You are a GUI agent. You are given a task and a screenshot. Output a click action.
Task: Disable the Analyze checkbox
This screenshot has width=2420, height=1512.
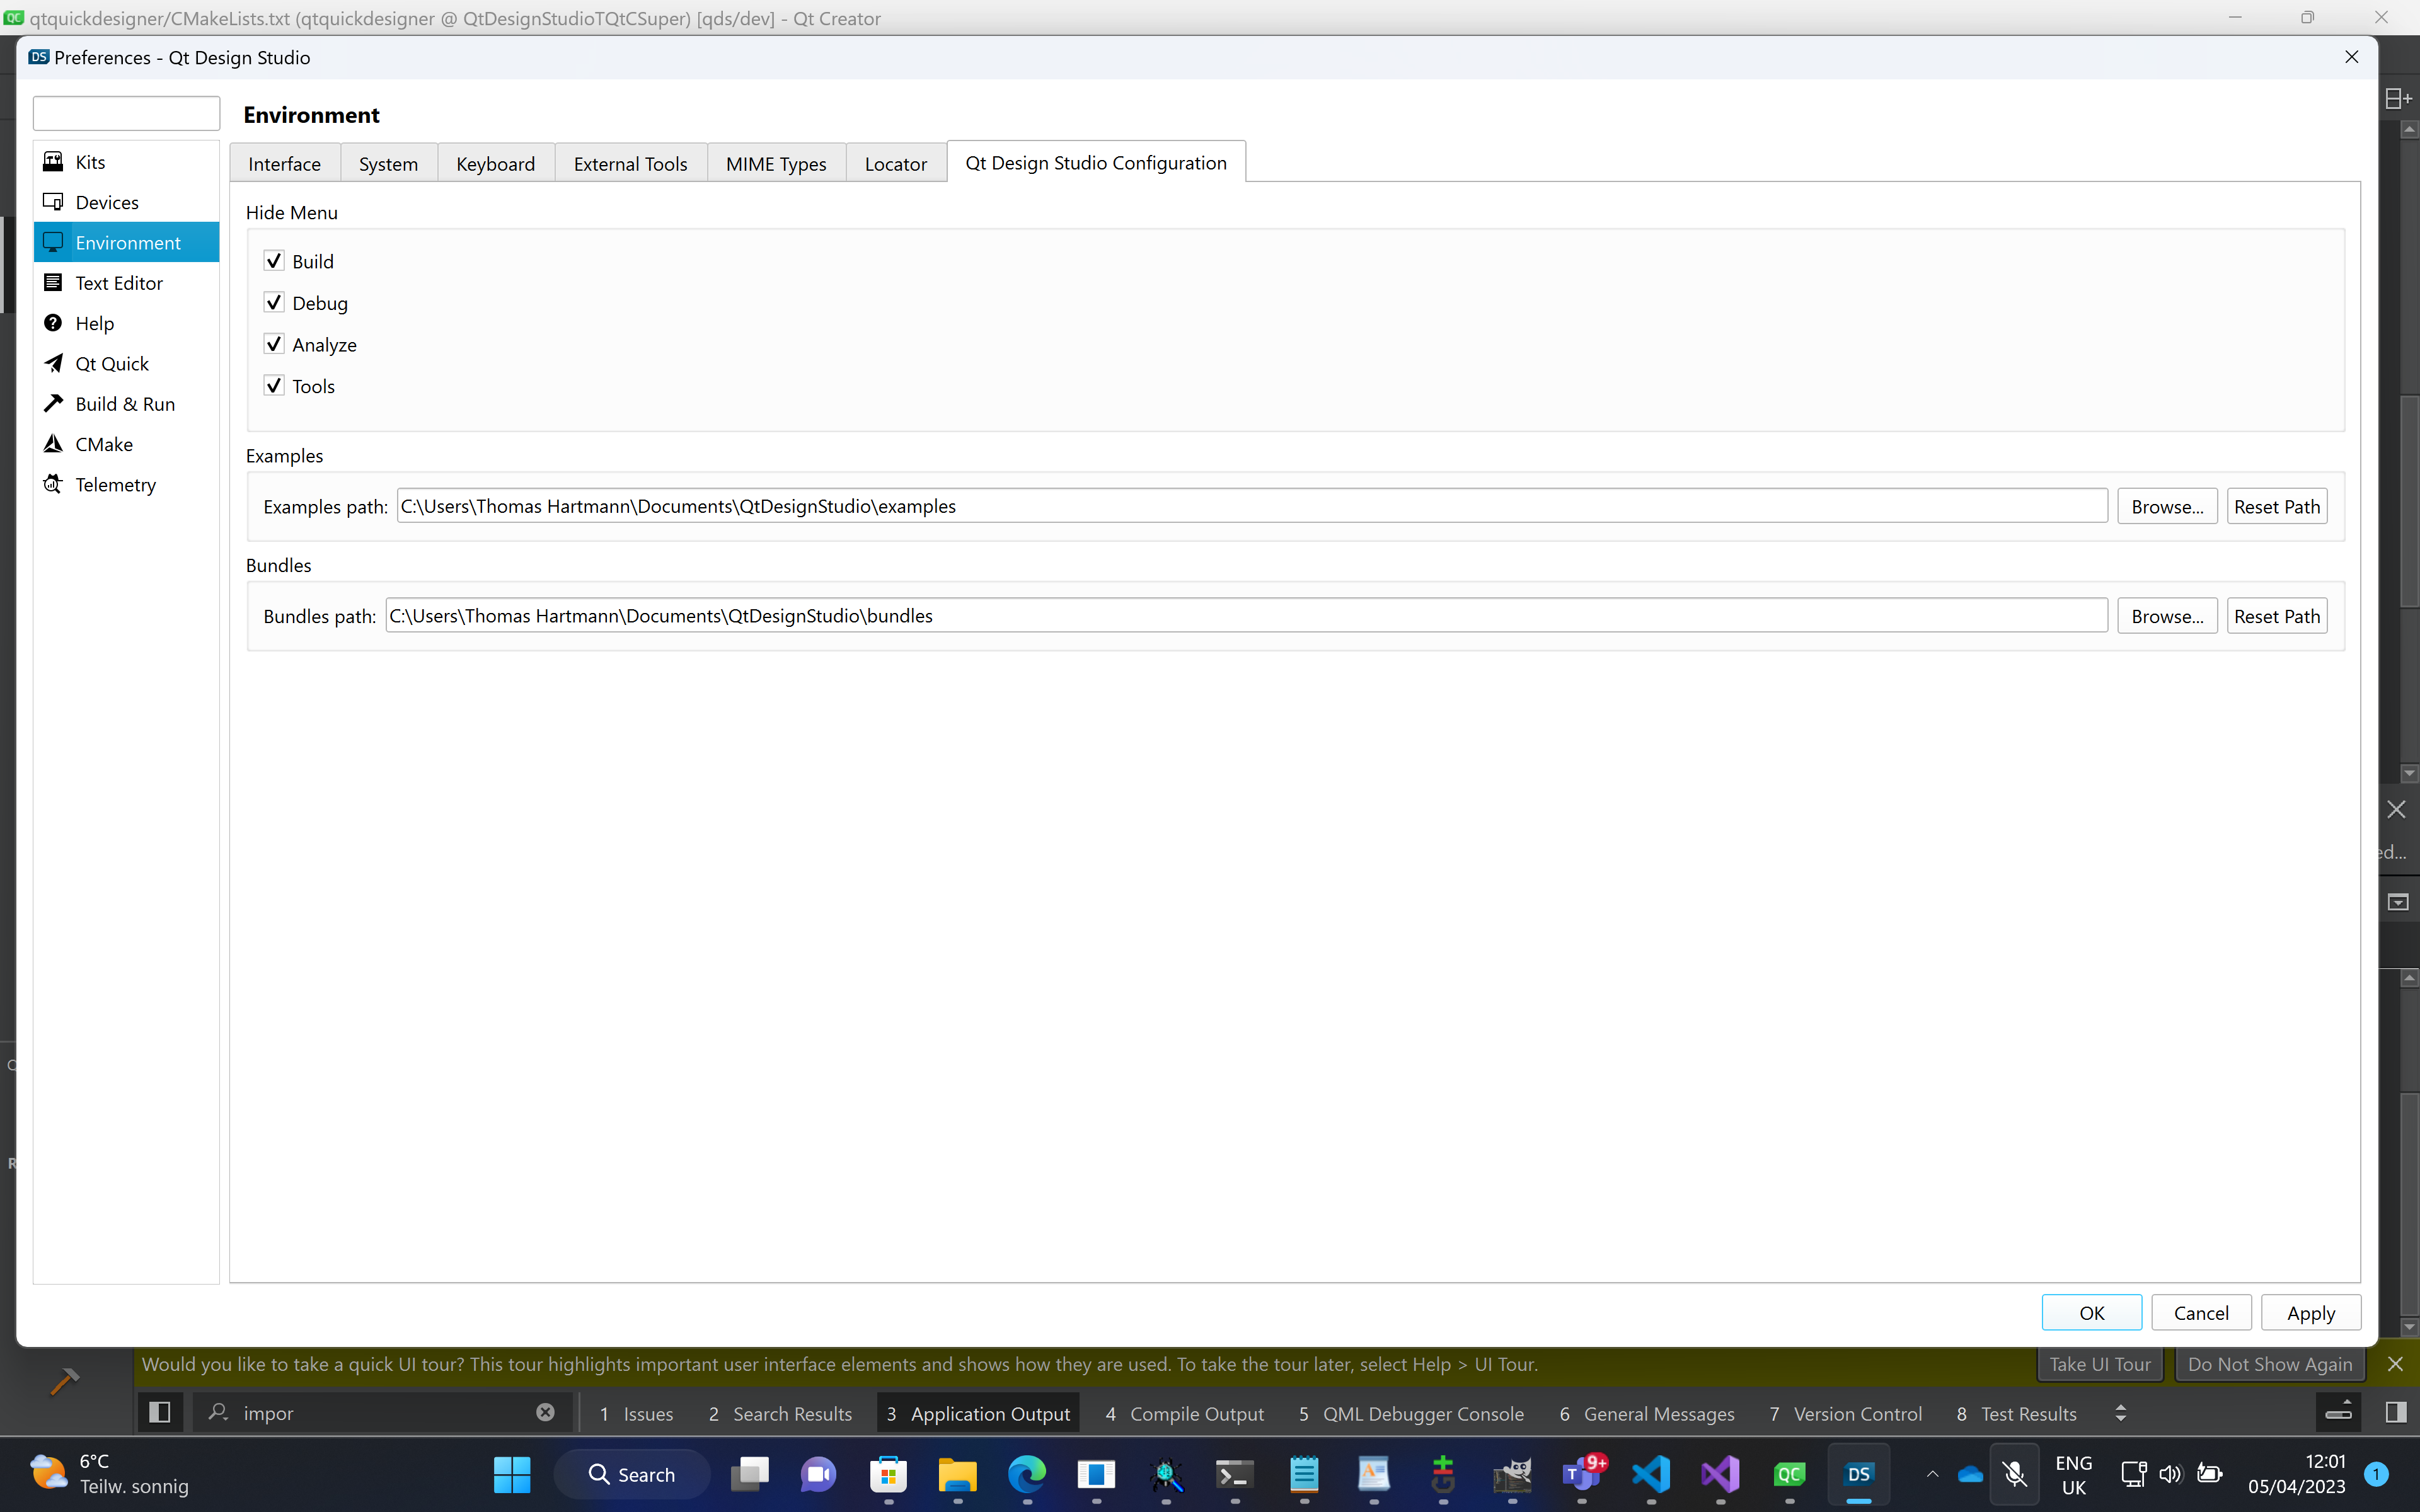[274, 344]
